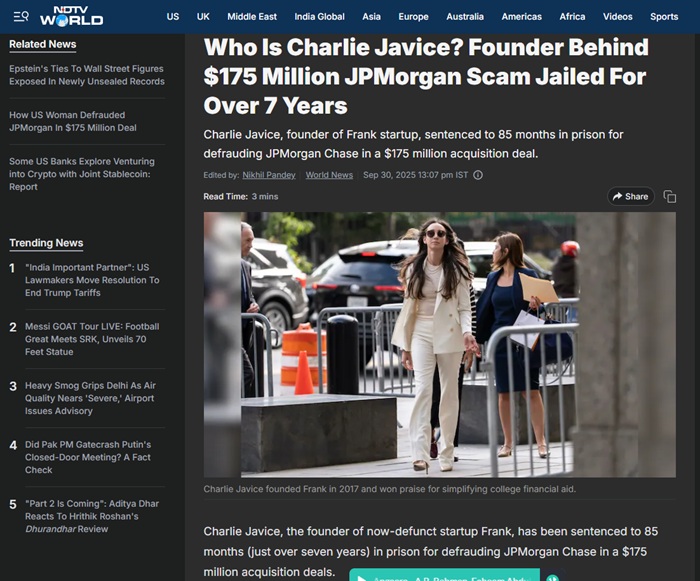Open Messi GOAT Tour LIVE story
700x581 pixels.
[x=92, y=339]
